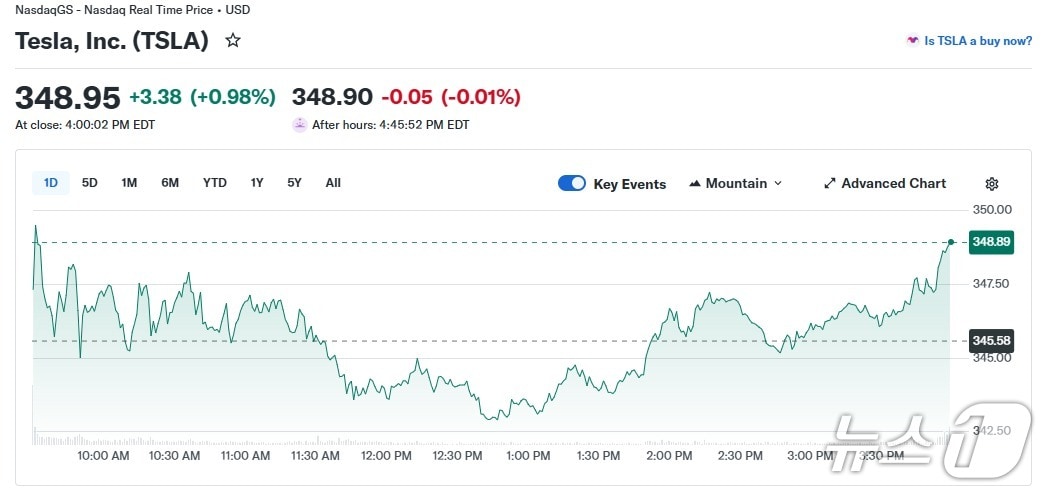Click the Mountain chart type icon

(694, 184)
